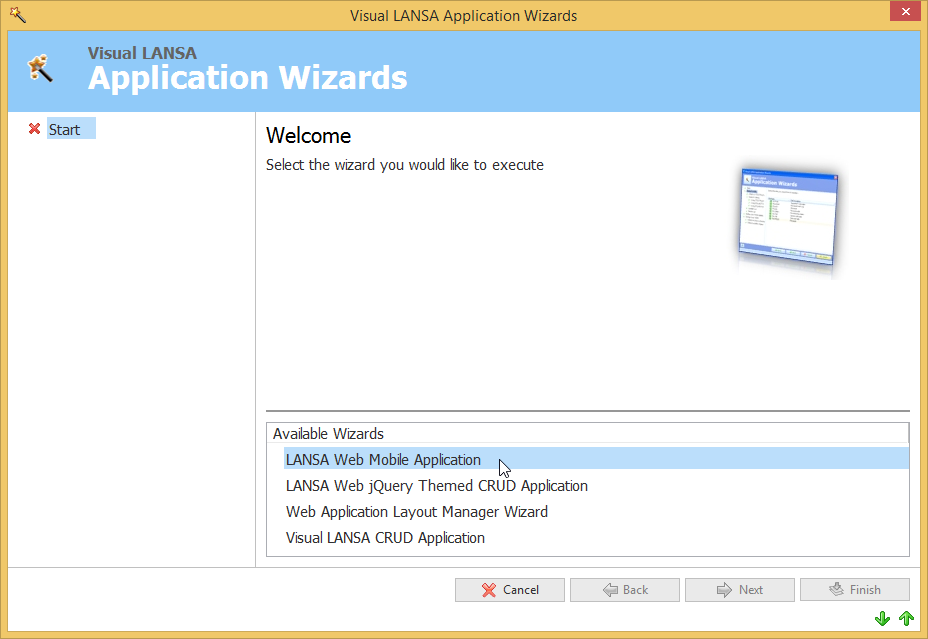
Task: Select the Start step in sidebar
Action: coord(71,129)
